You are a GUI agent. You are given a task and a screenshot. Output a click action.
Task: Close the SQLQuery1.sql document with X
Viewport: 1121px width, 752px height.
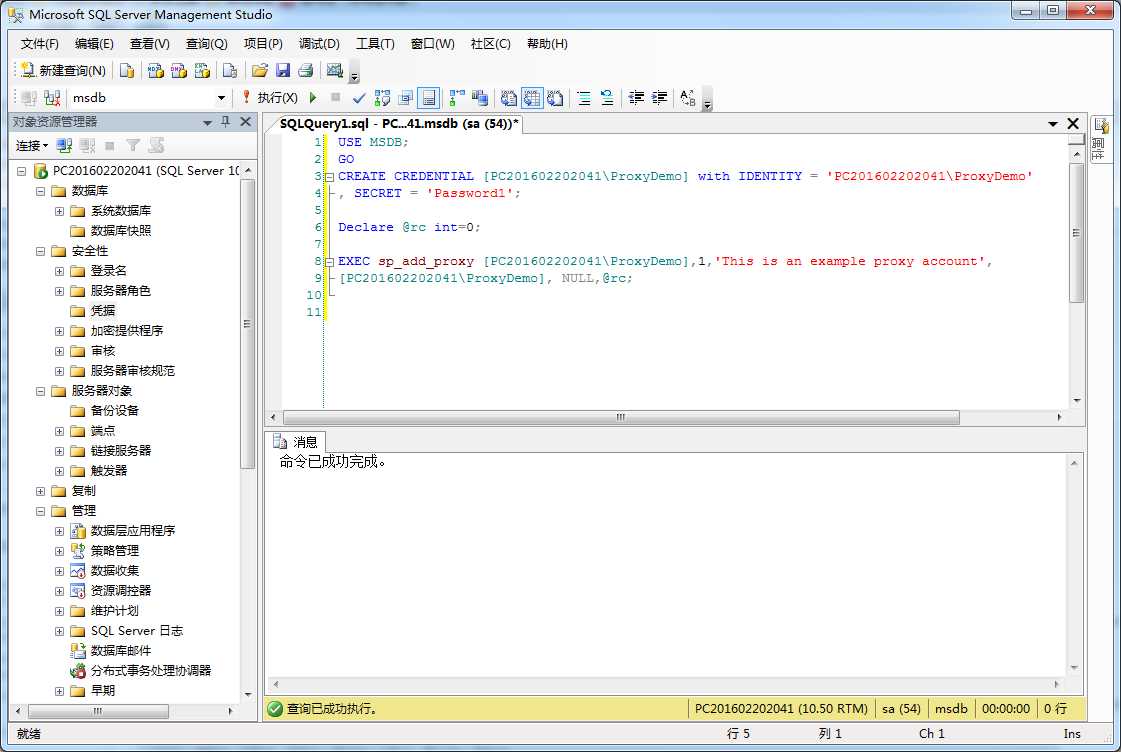coord(1073,124)
